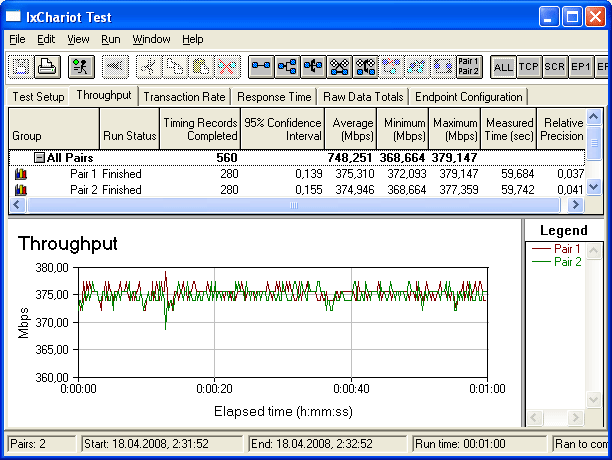The height and width of the screenshot is (460, 612).
Task: Click the disabled light-blue pairs icon
Action: 417,67
